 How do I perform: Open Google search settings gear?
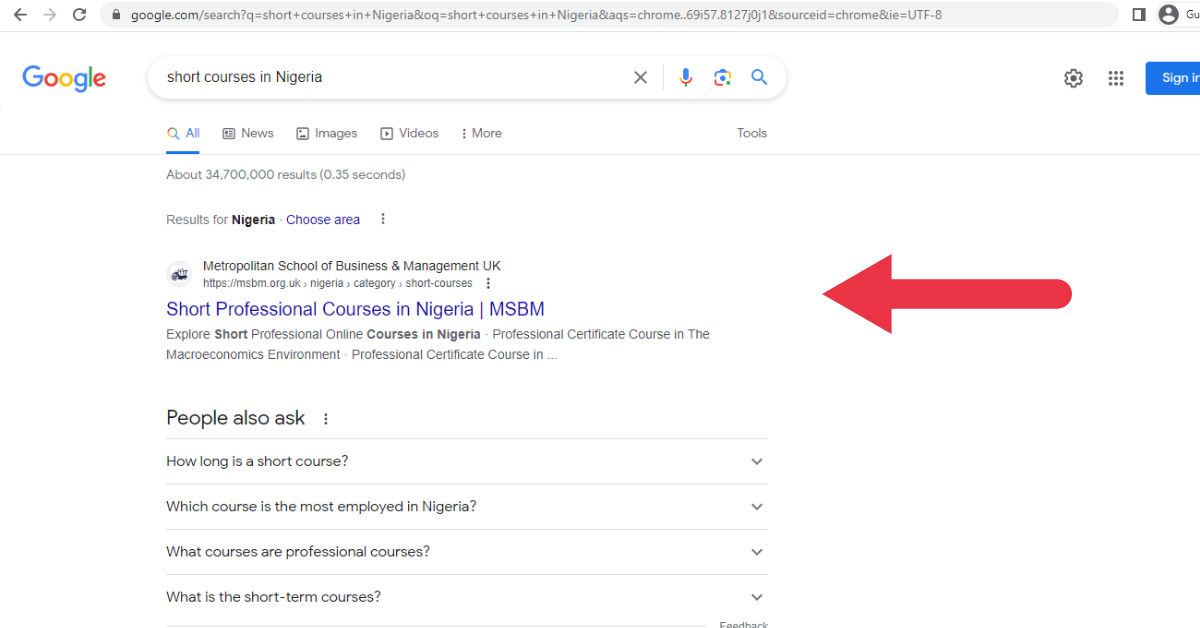click(1073, 78)
